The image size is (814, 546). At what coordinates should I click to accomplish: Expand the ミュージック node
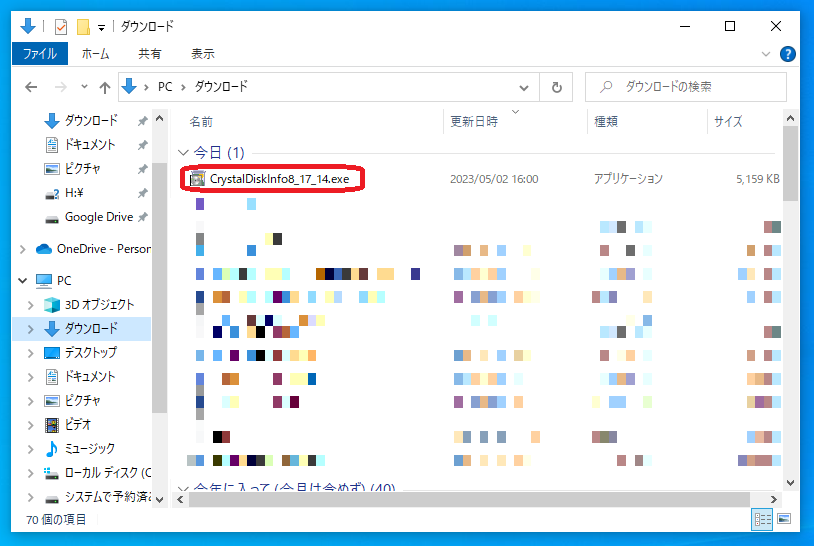click(x=31, y=449)
